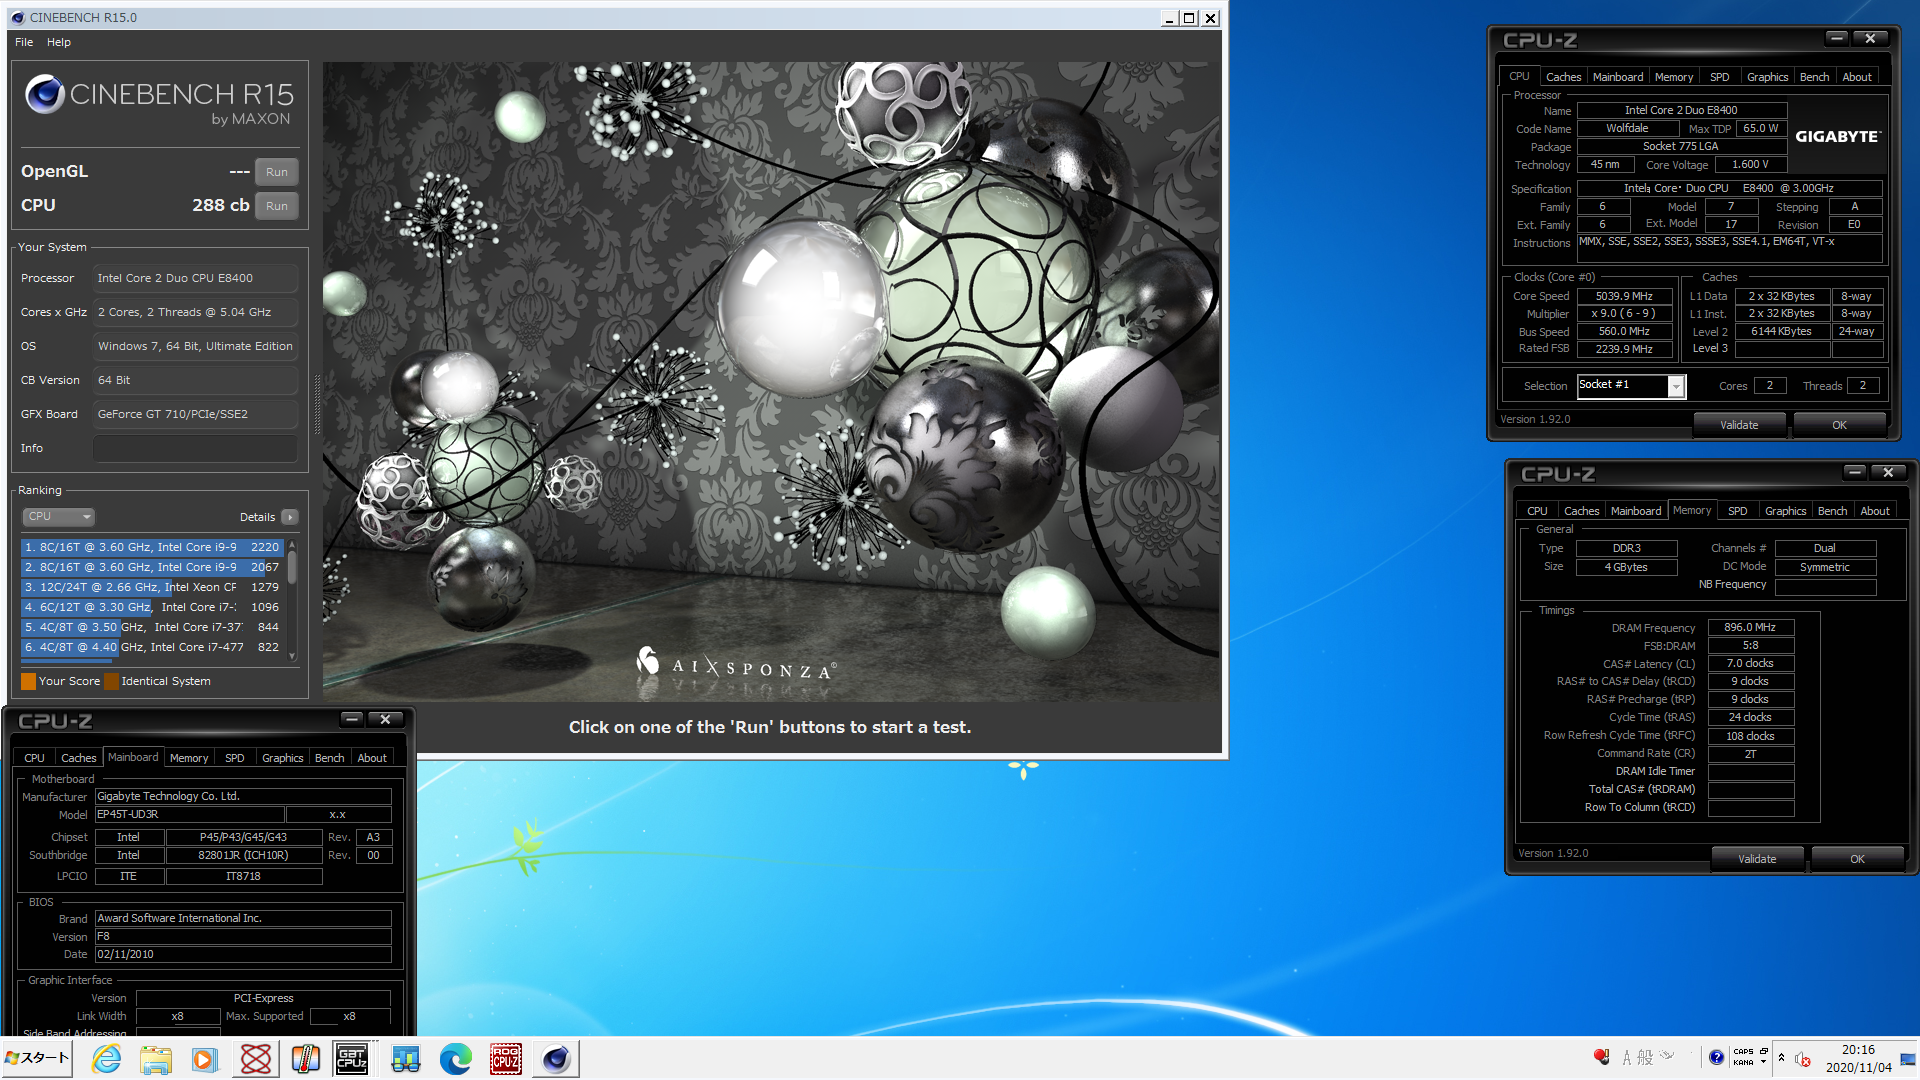This screenshot has width=1920, height=1080.
Task: Open the Geekbench glasses icon in the taskbar
Action: pos(406,1059)
